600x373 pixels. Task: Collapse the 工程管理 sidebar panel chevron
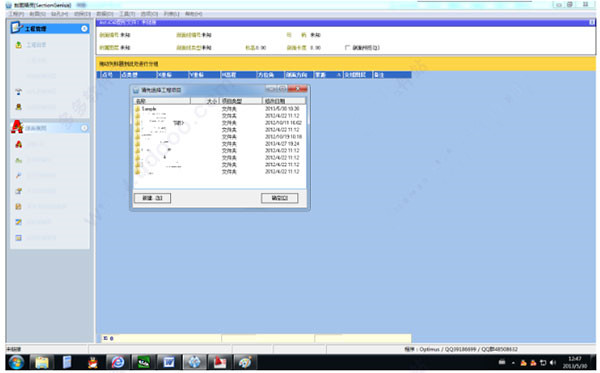click(84, 29)
